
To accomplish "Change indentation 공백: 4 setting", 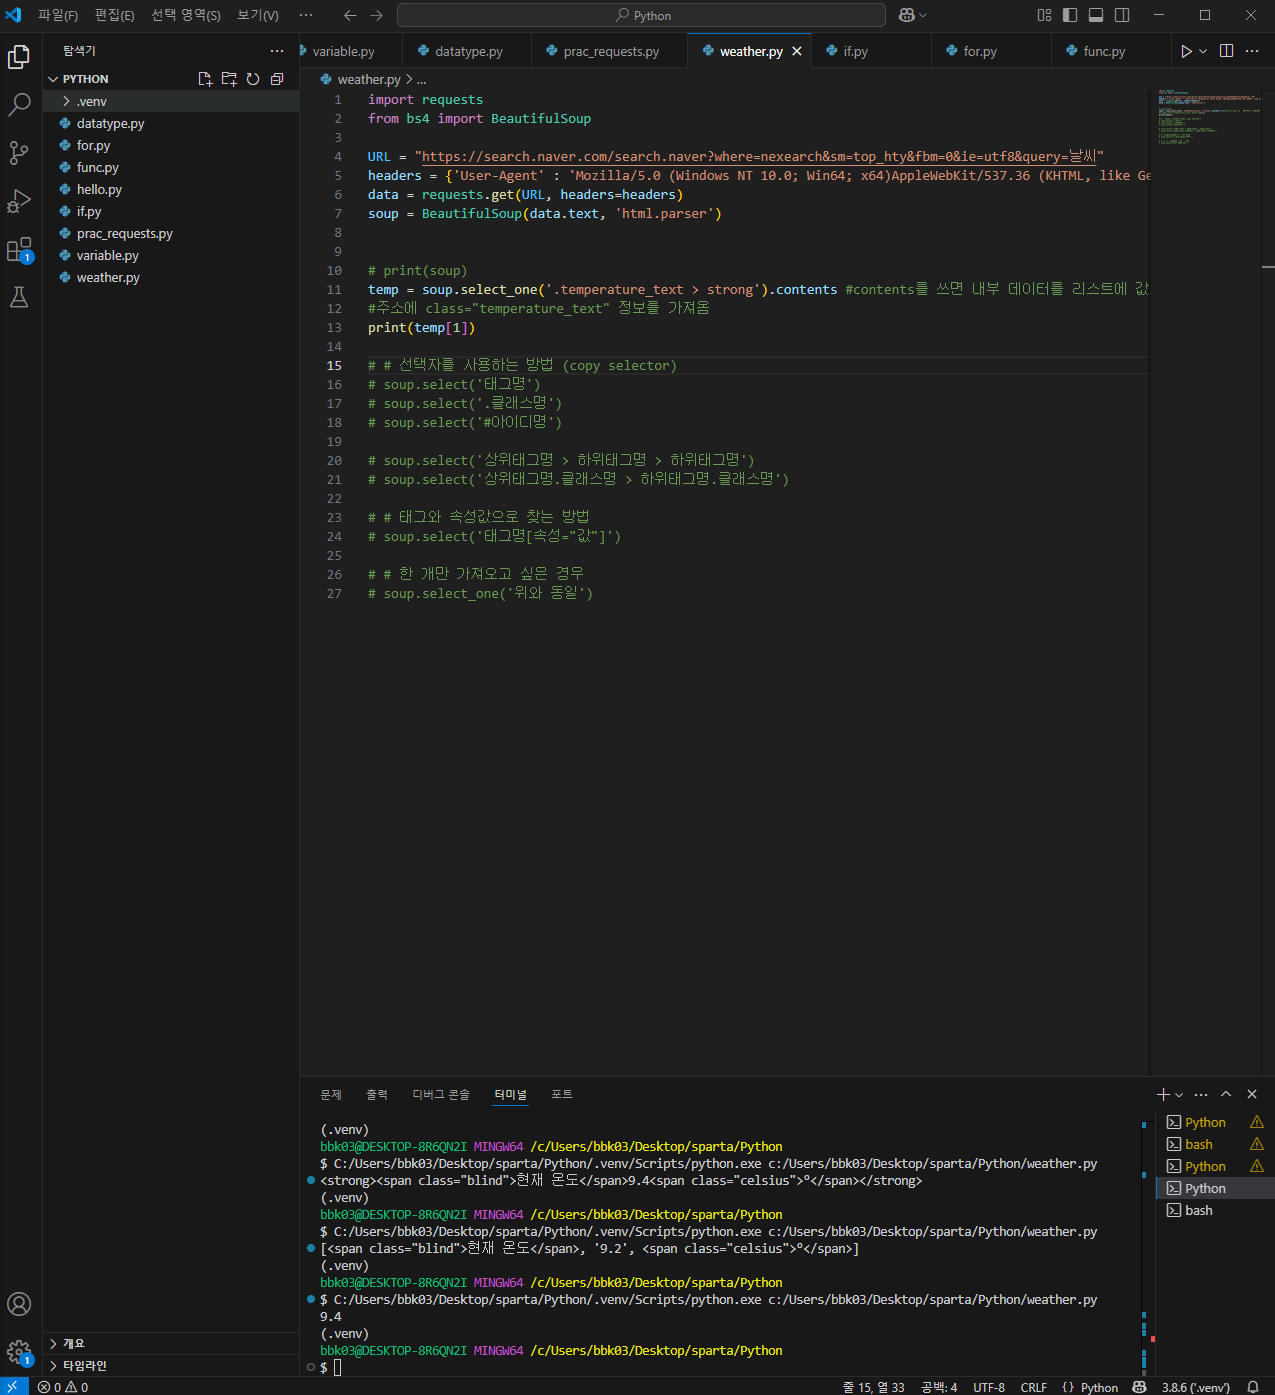I will click(x=939, y=1387).
